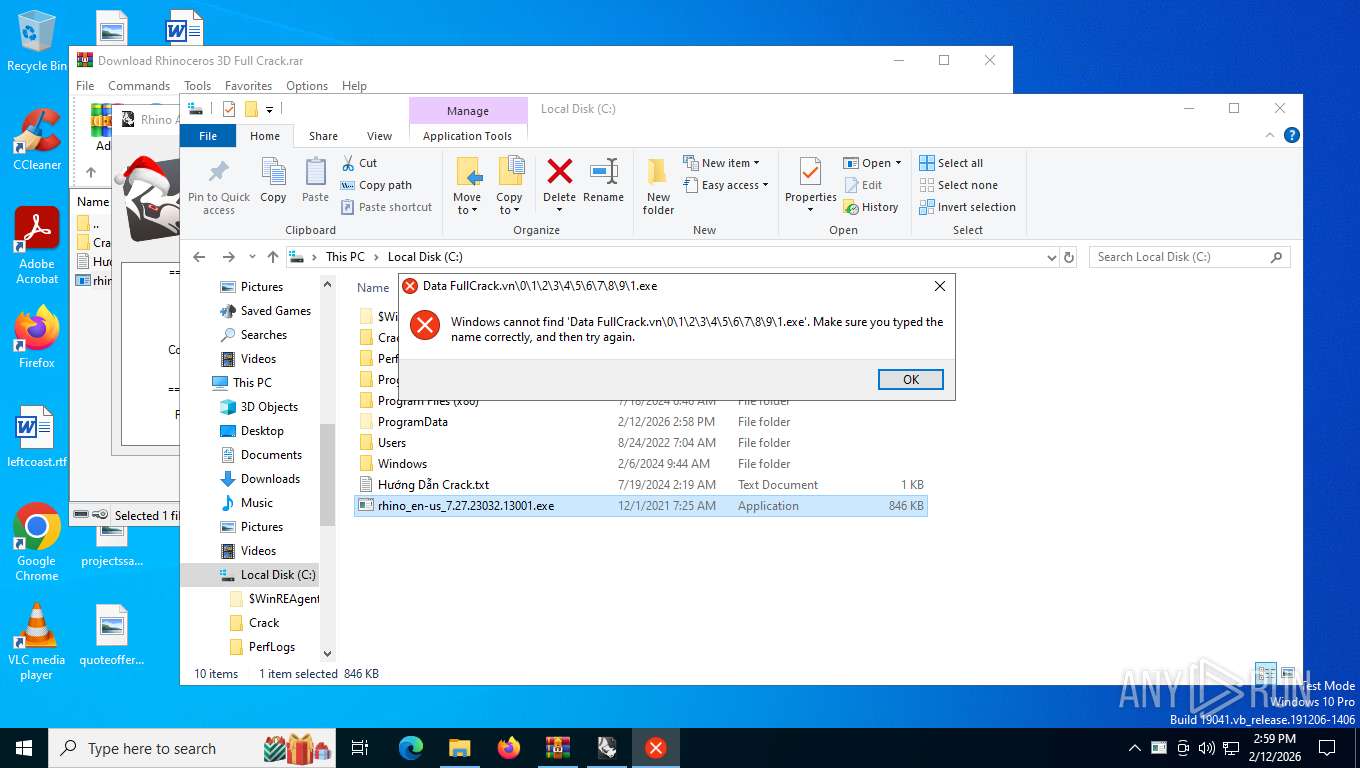Image resolution: width=1360 pixels, height=768 pixels.
Task: Click the WinRAR icon in the taskbar
Action: tap(557, 747)
